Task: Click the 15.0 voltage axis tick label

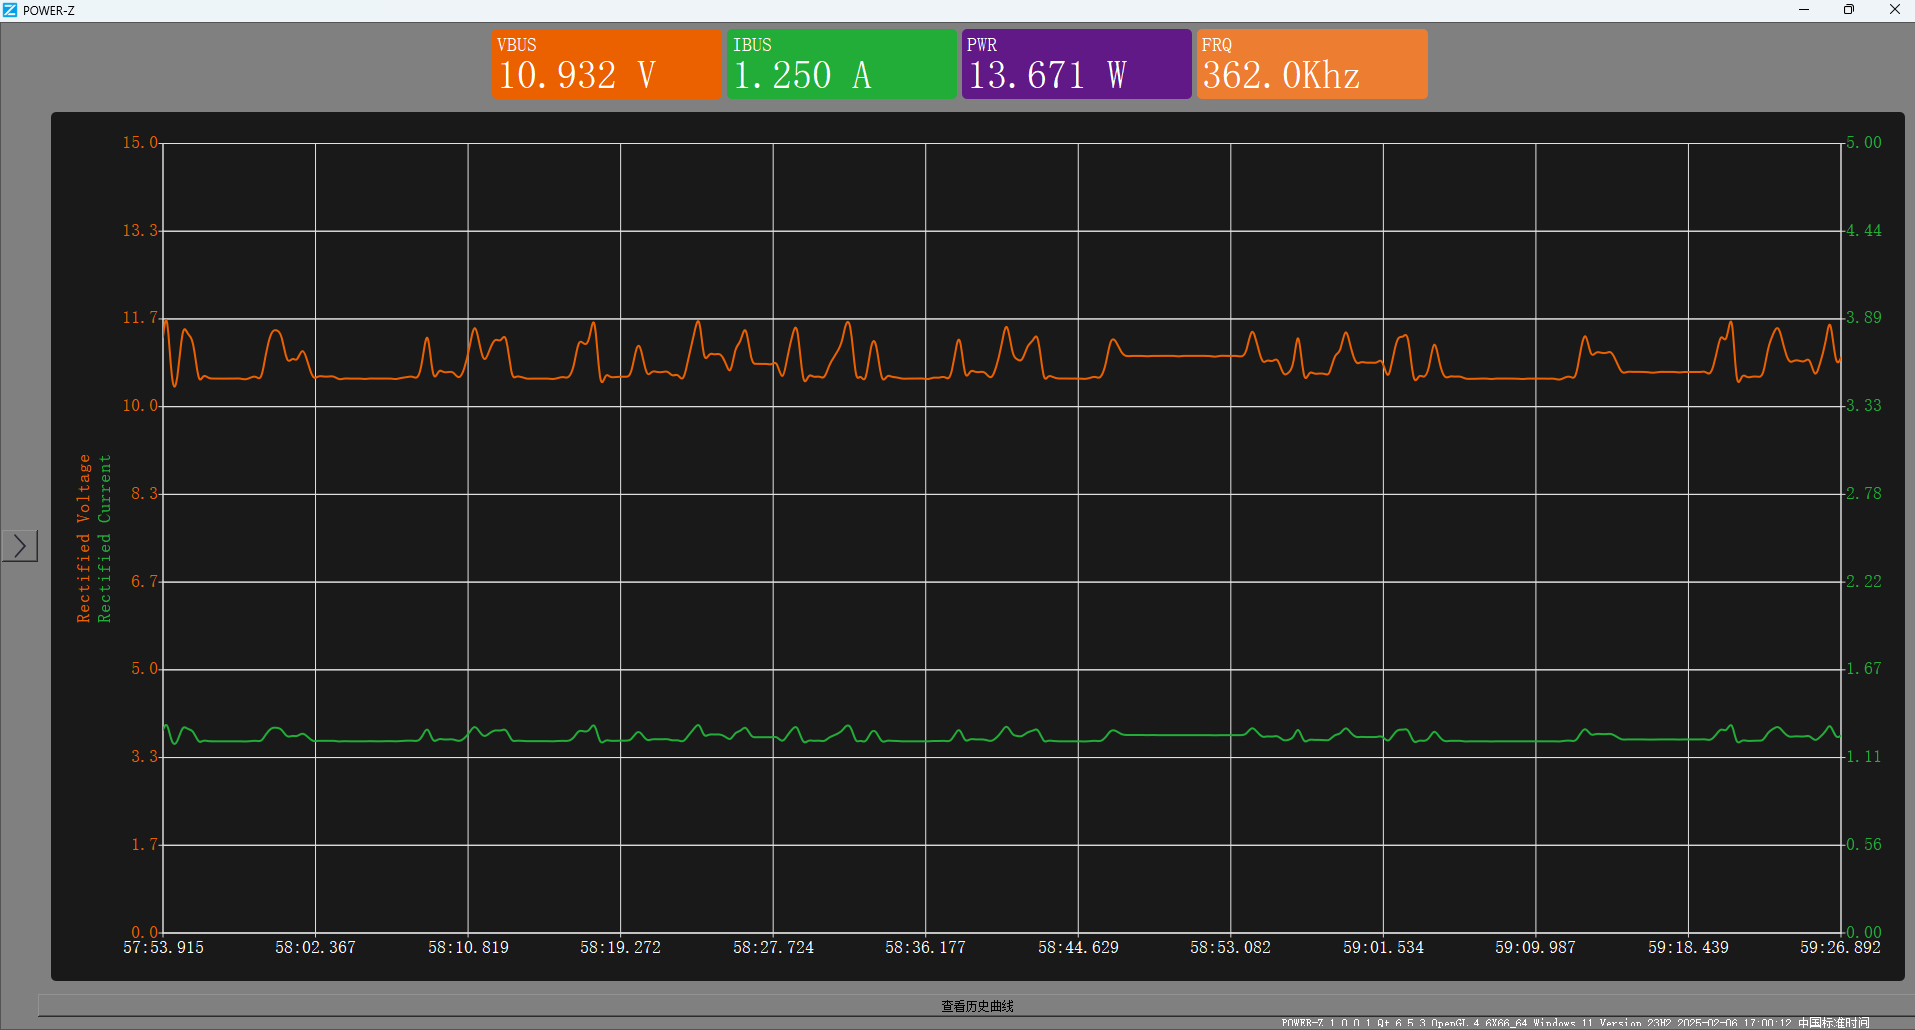Action: pyautogui.click(x=140, y=143)
